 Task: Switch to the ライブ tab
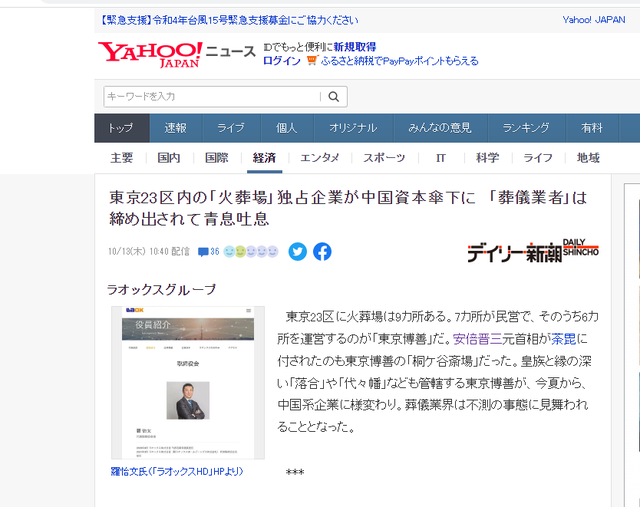coord(231,128)
